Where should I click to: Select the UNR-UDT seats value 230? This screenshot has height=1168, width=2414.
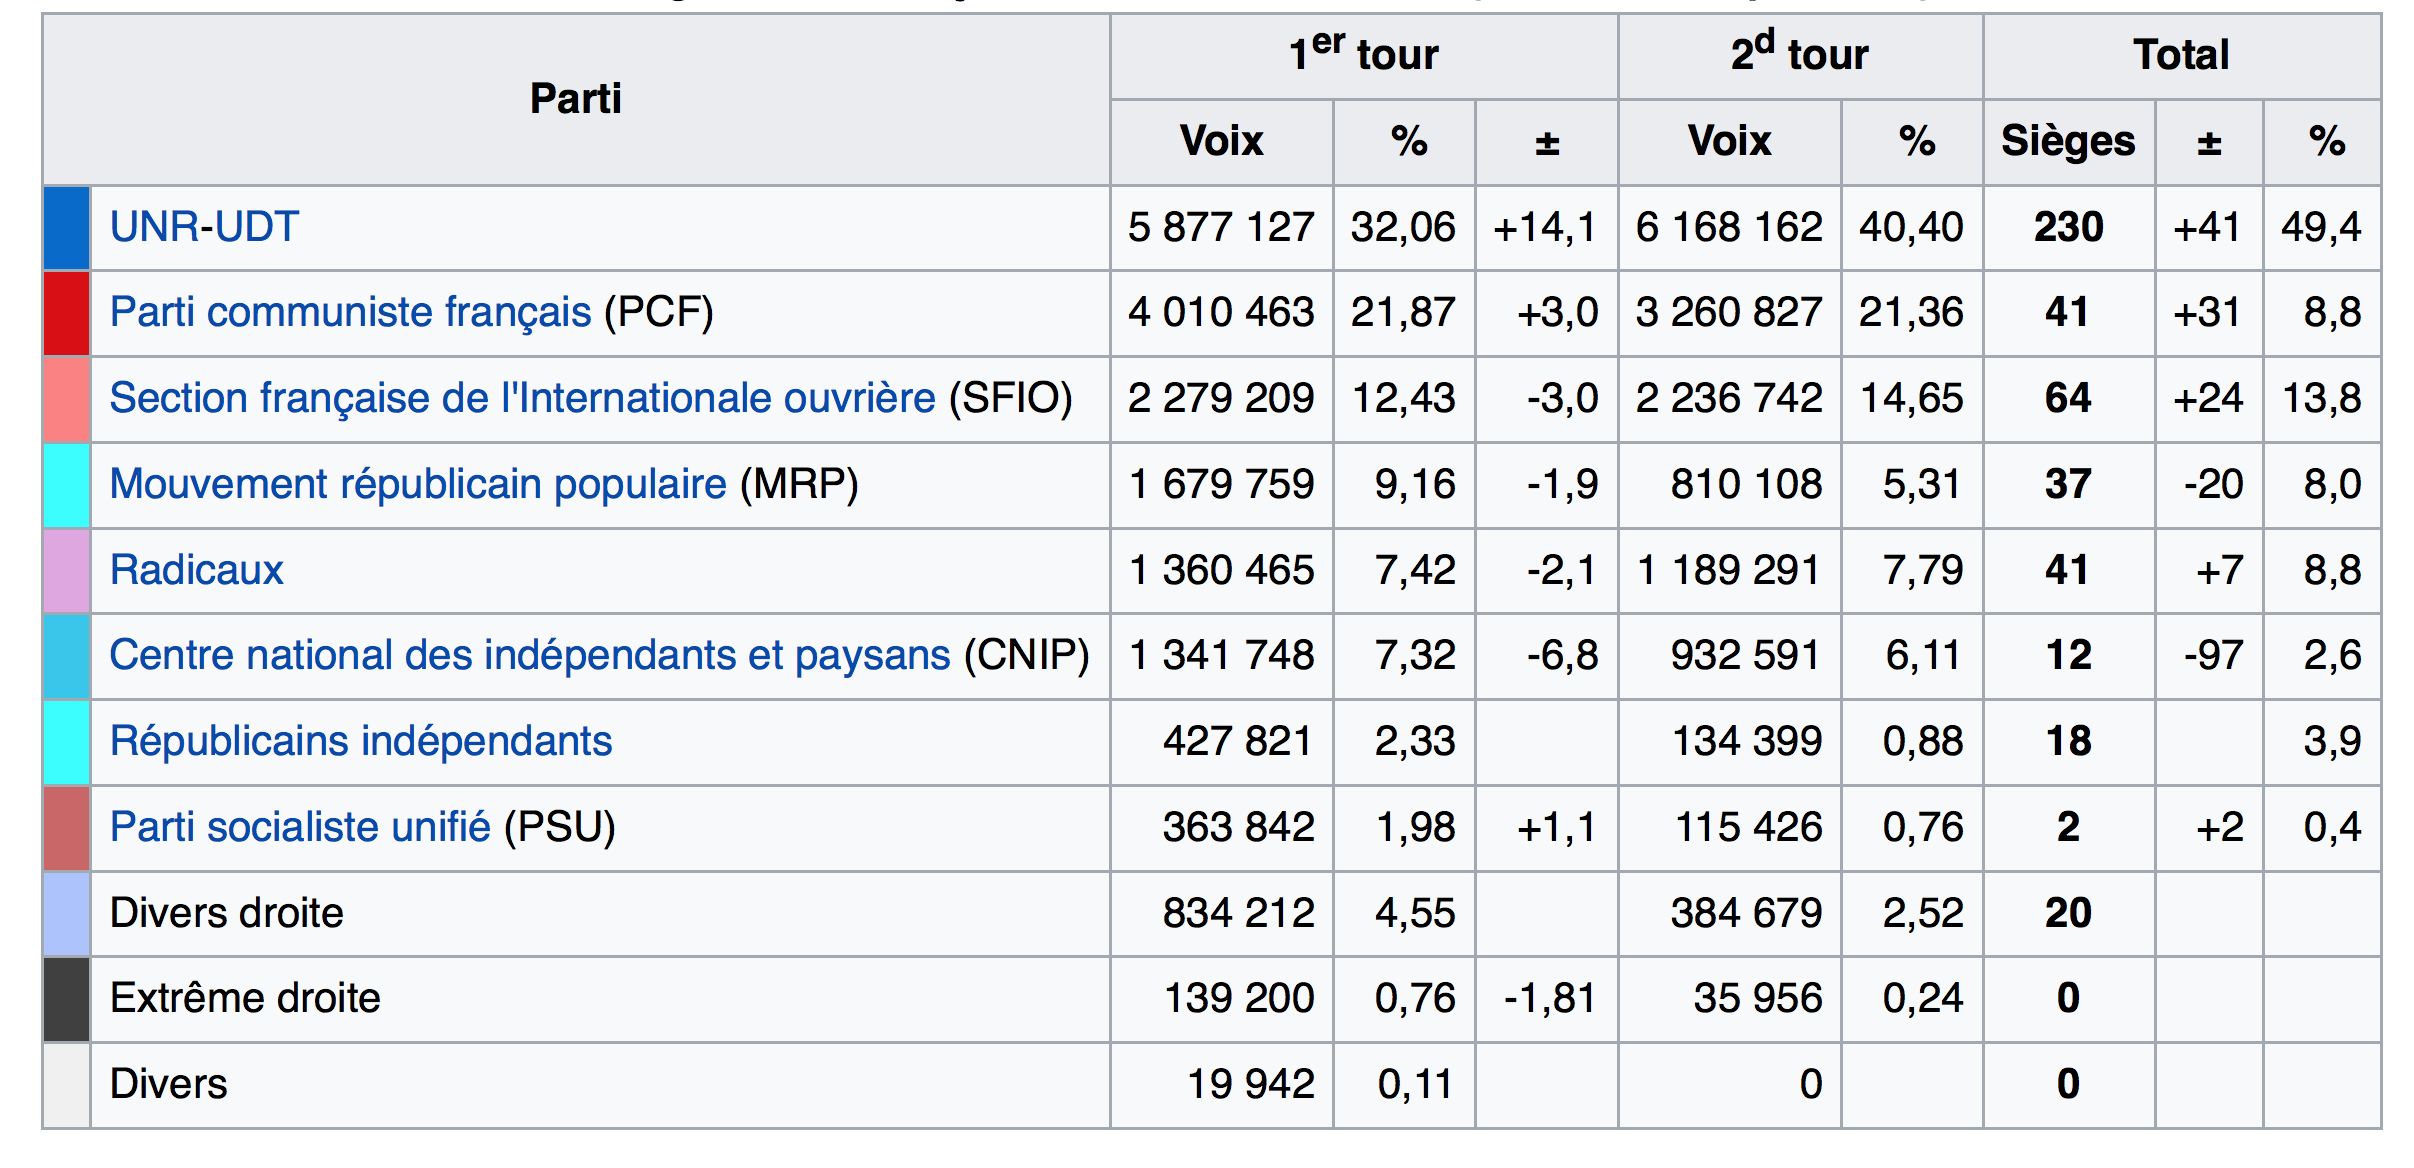point(2068,228)
